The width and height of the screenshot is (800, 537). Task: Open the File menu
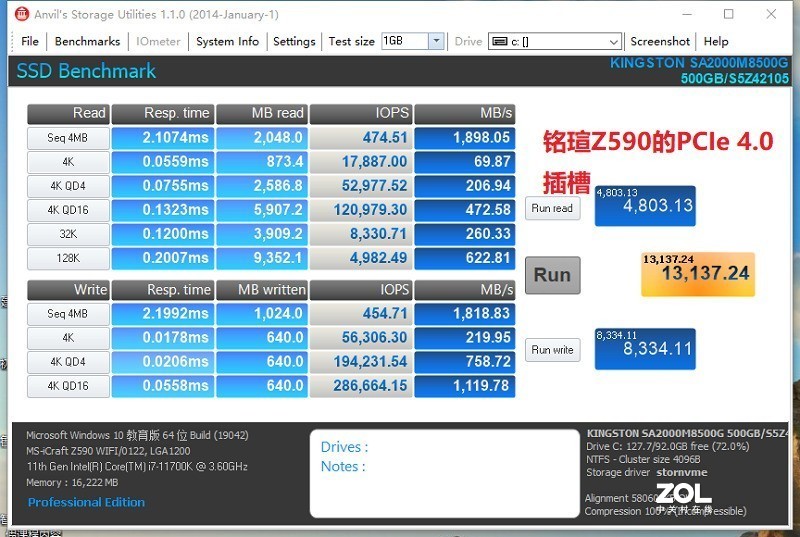tap(30, 41)
